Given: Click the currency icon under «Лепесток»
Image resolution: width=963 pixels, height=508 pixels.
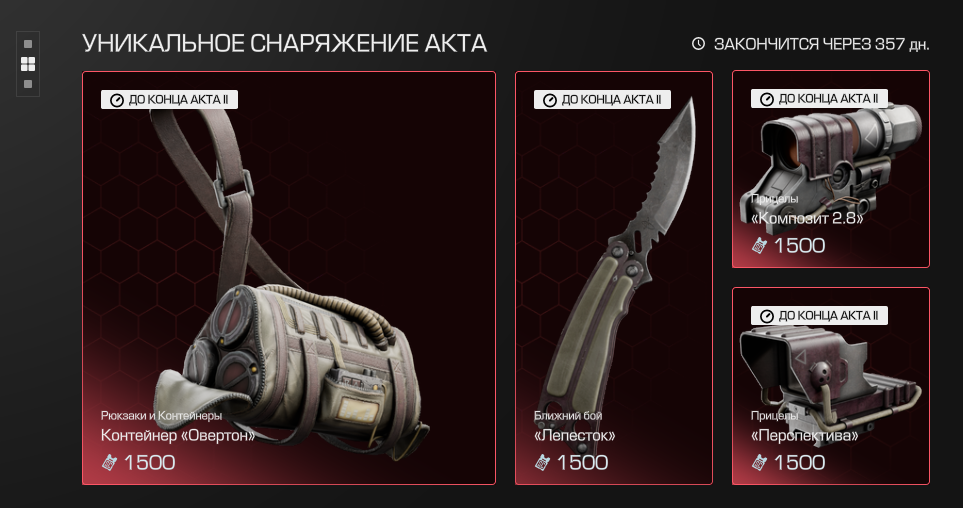Looking at the screenshot, I should (x=542, y=463).
